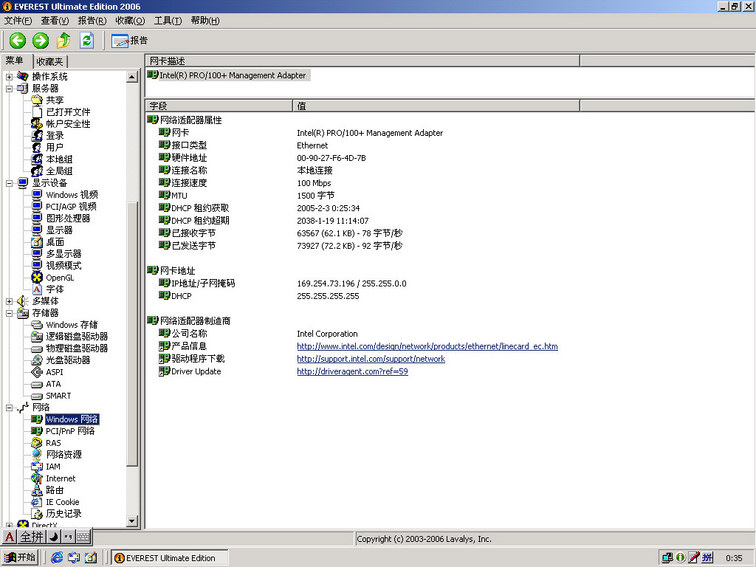This screenshot has height=567, width=756.
Task: Select the 字体 font icon
Action: pos(37,289)
